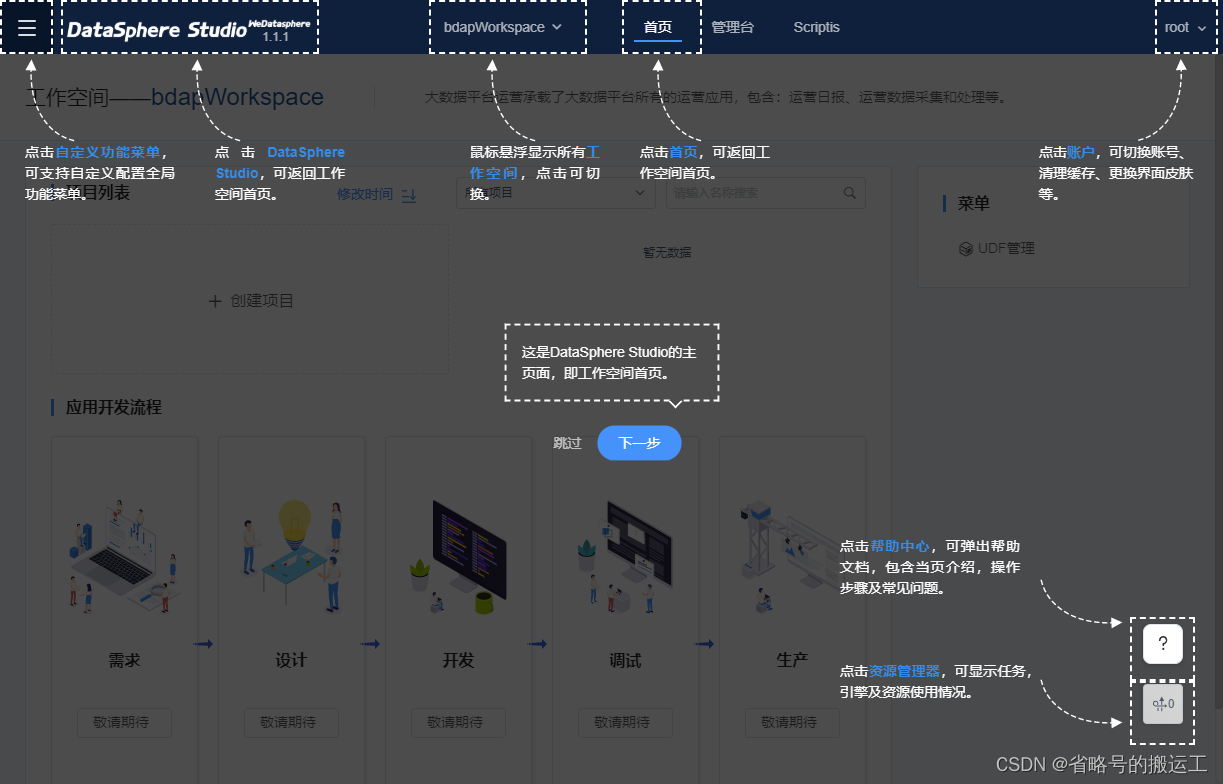This screenshot has height=784, width=1223.
Task: Skip the tour with 跳过
Action: tap(567, 443)
